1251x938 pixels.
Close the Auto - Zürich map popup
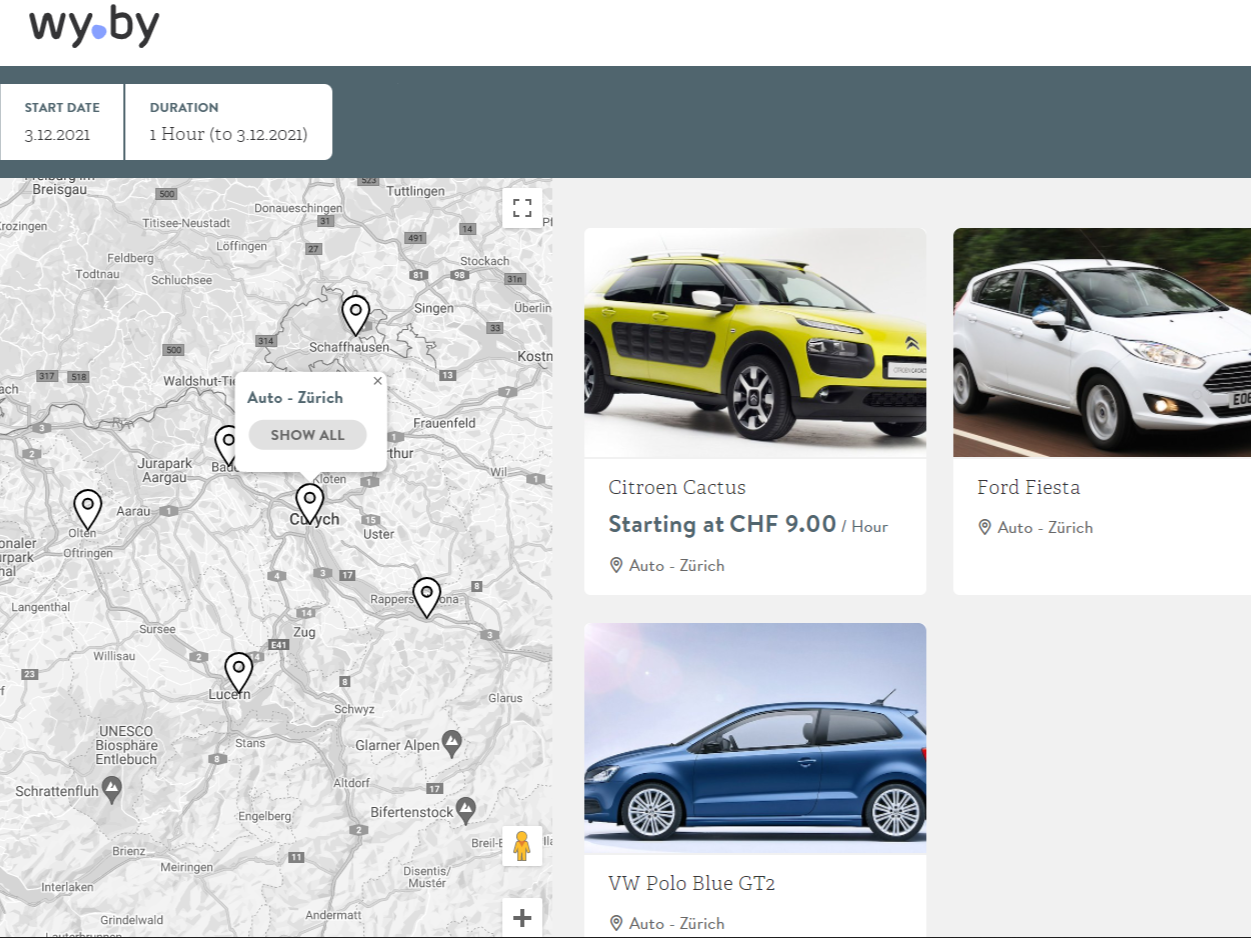pyautogui.click(x=377, y=380)
